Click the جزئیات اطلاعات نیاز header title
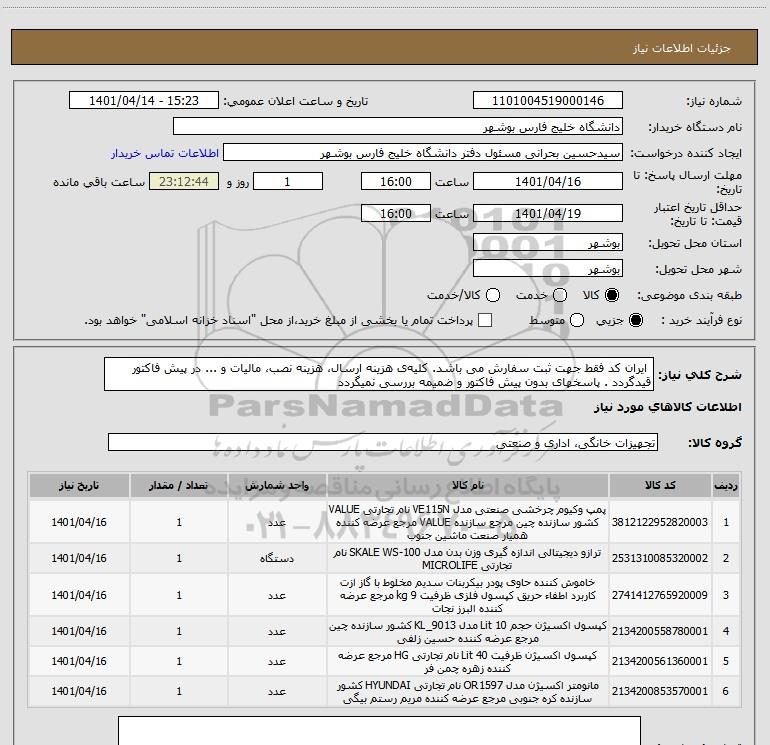Image resolution: width=770 pixels, height=745 pixels. click(x=682, y=48)
